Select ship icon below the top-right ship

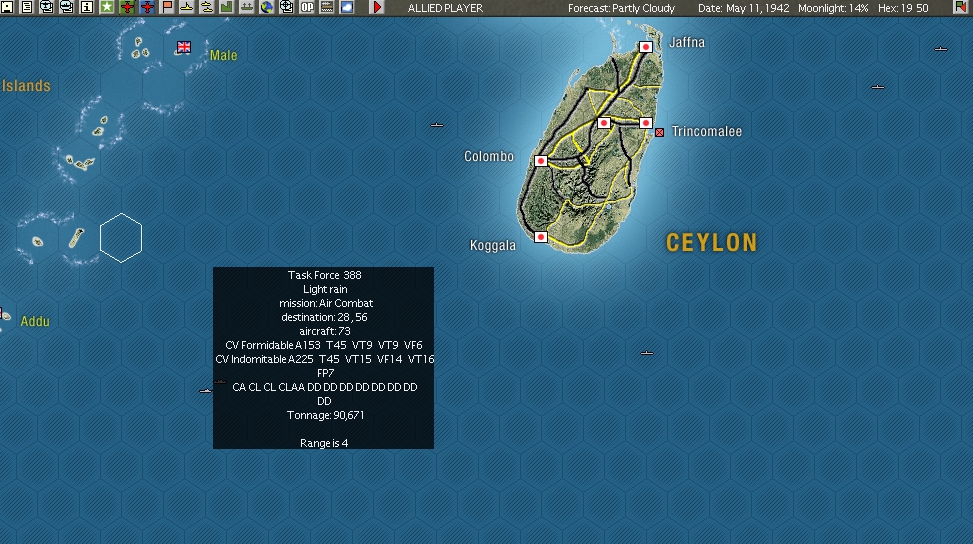pyautogui.click(x=877, y=87)
